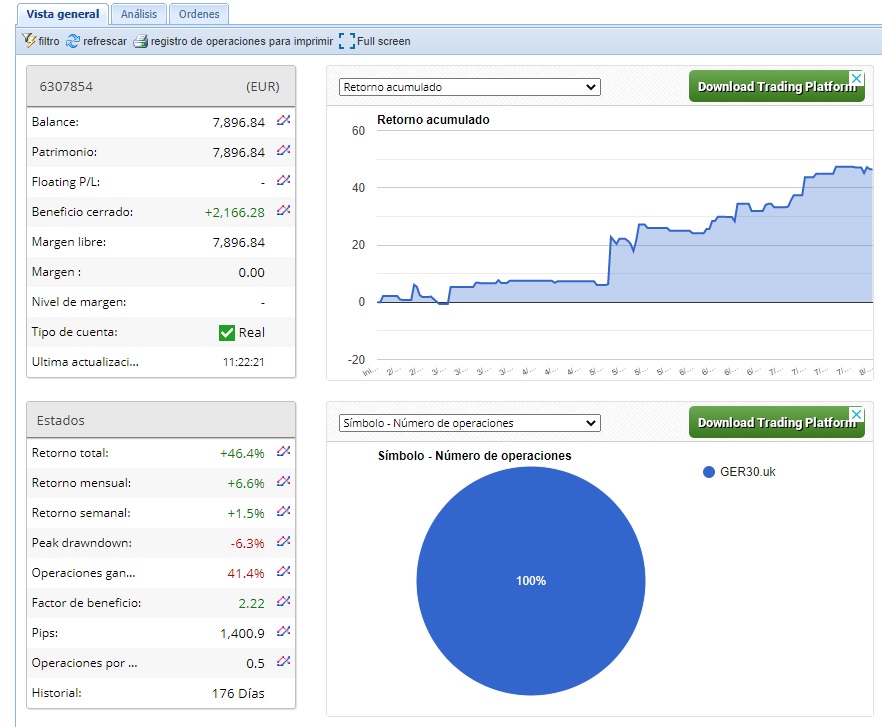Click the refrescar refresh icon
The width and height of the screenshot is (882, 727).
point(72,41)
